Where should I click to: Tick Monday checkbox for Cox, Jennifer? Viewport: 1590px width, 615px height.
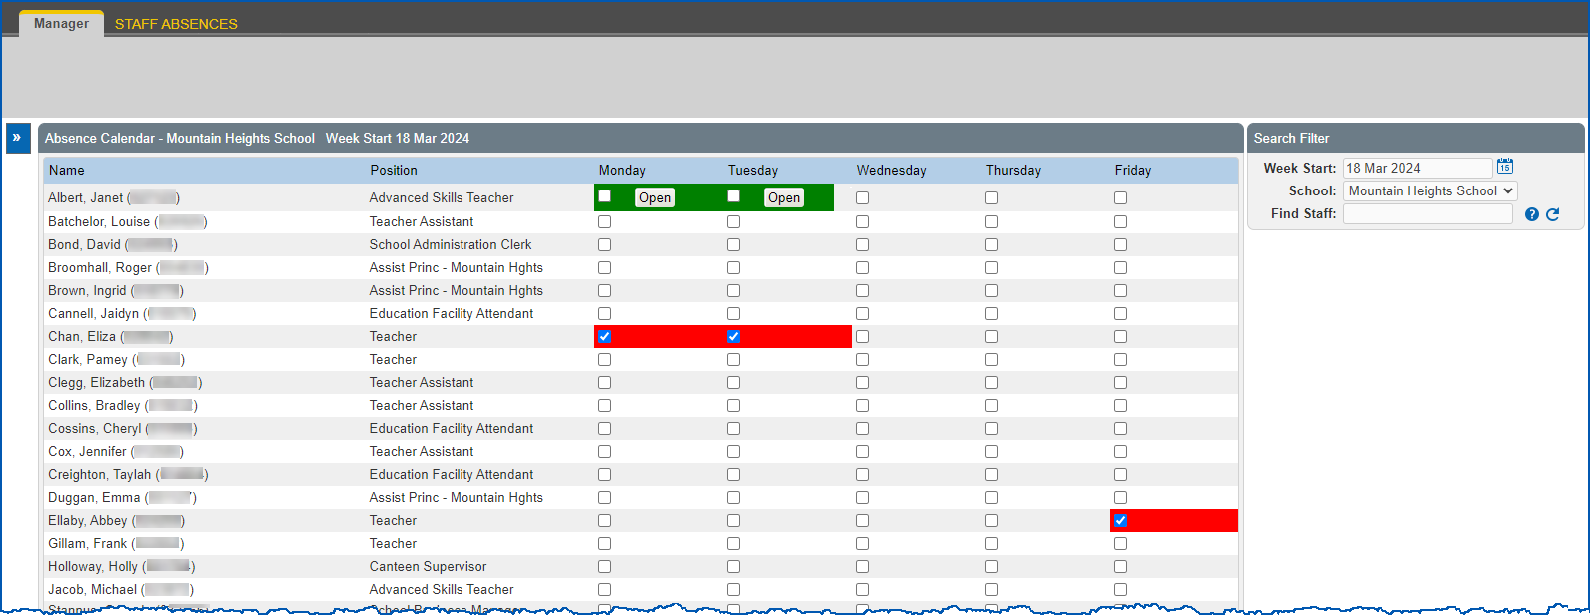[604, 452]
